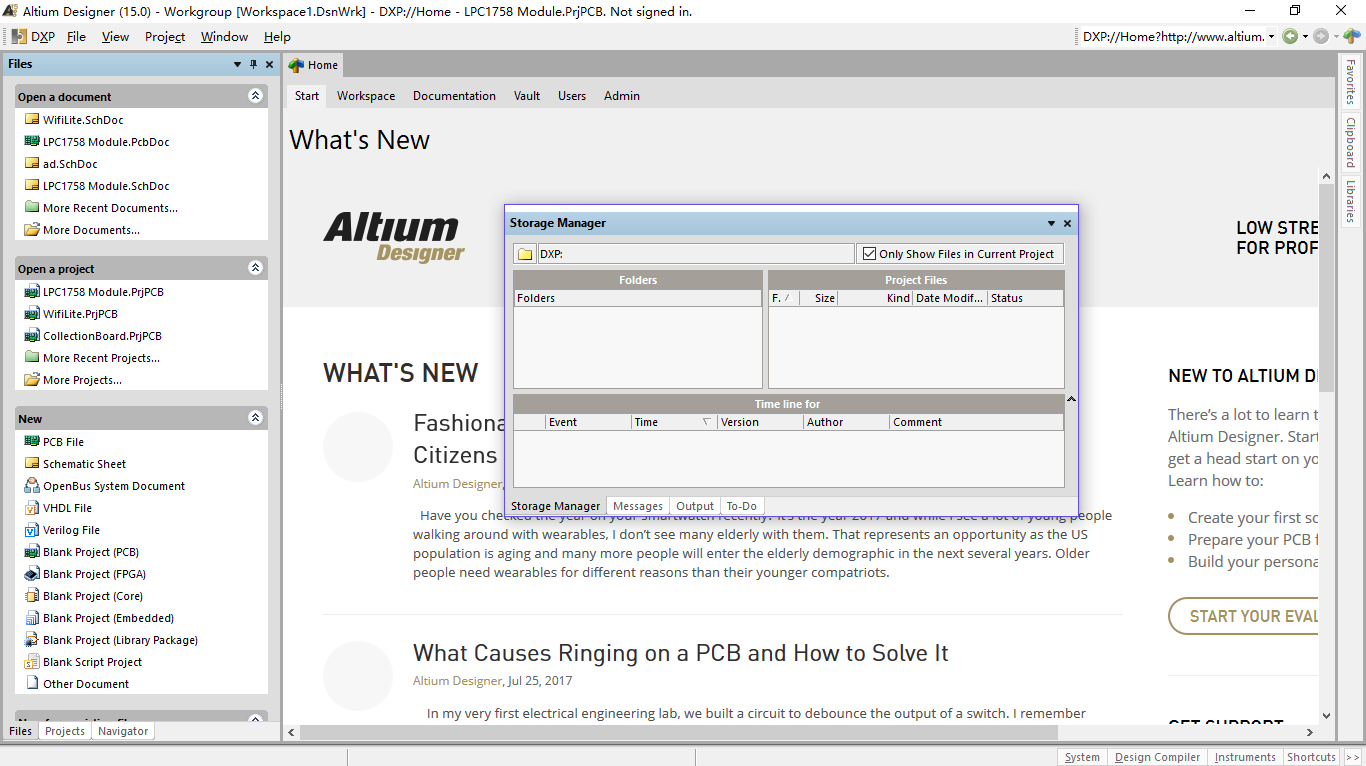Click the Storage Manager folder browse icon
The height and width of the screenshot is (766, 1366).
click(x=525, y=254)
